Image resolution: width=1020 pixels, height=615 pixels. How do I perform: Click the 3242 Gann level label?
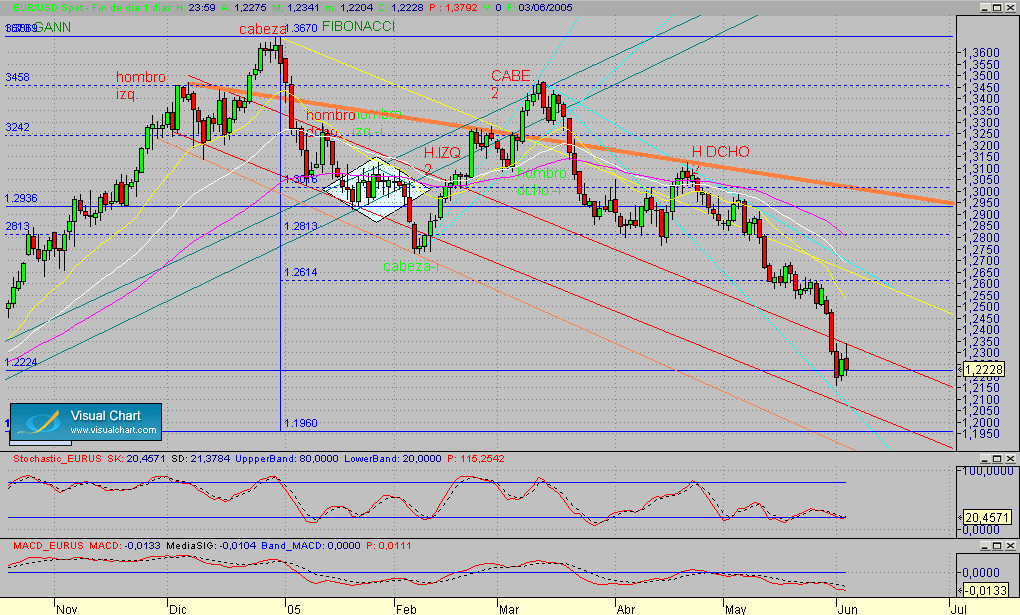coord(18,128)
